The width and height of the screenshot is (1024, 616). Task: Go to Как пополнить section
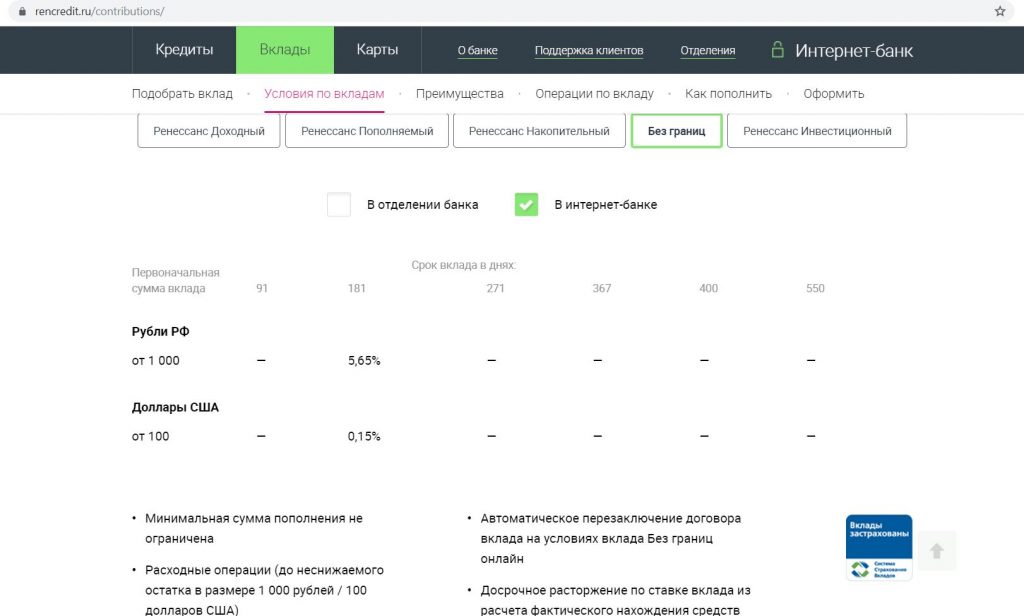coord(728,93)
